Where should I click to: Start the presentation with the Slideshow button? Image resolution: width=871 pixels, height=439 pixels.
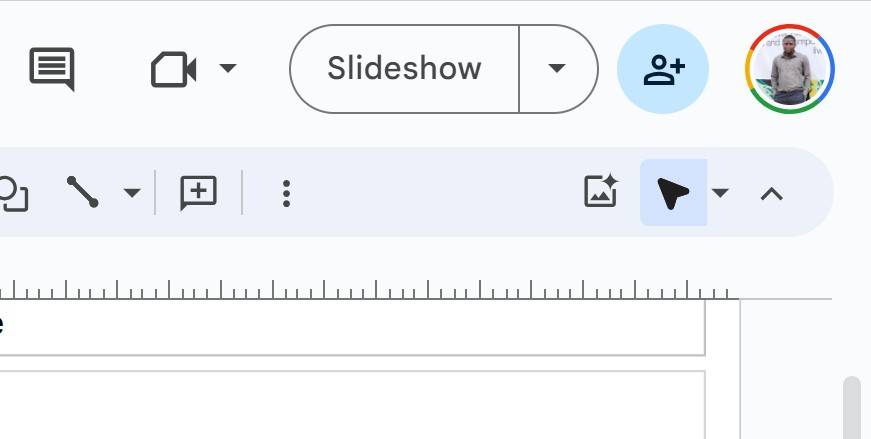click(x=404, y=69)
